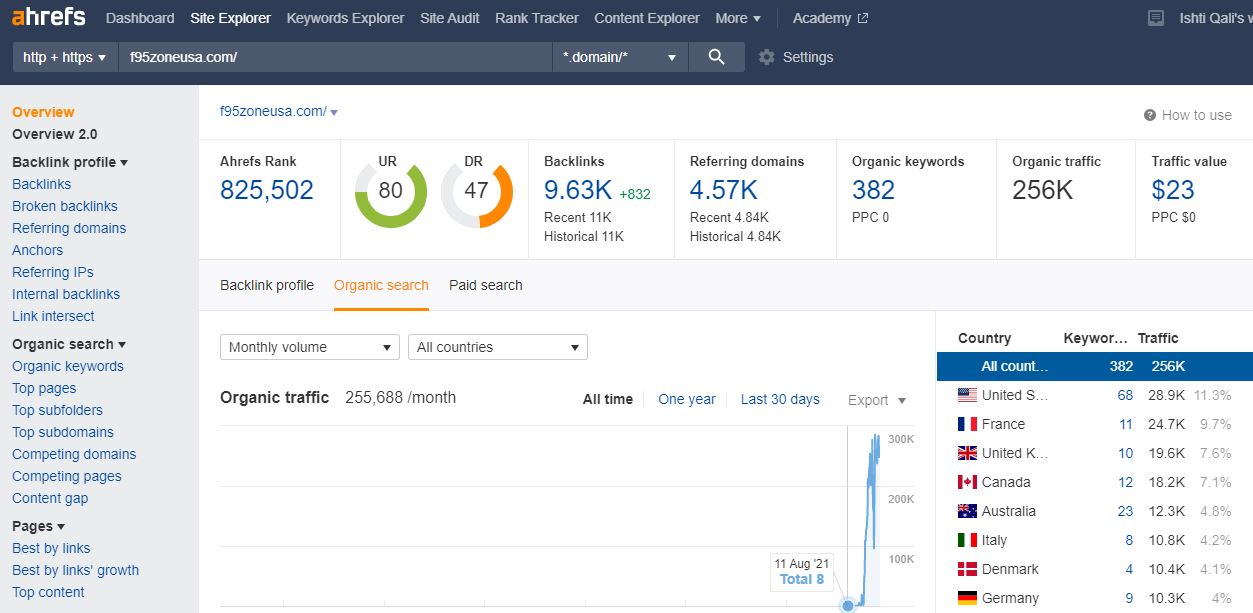Switch to the Paid search tab
The height and width of the screenshot is (613, 1253).
485,285
